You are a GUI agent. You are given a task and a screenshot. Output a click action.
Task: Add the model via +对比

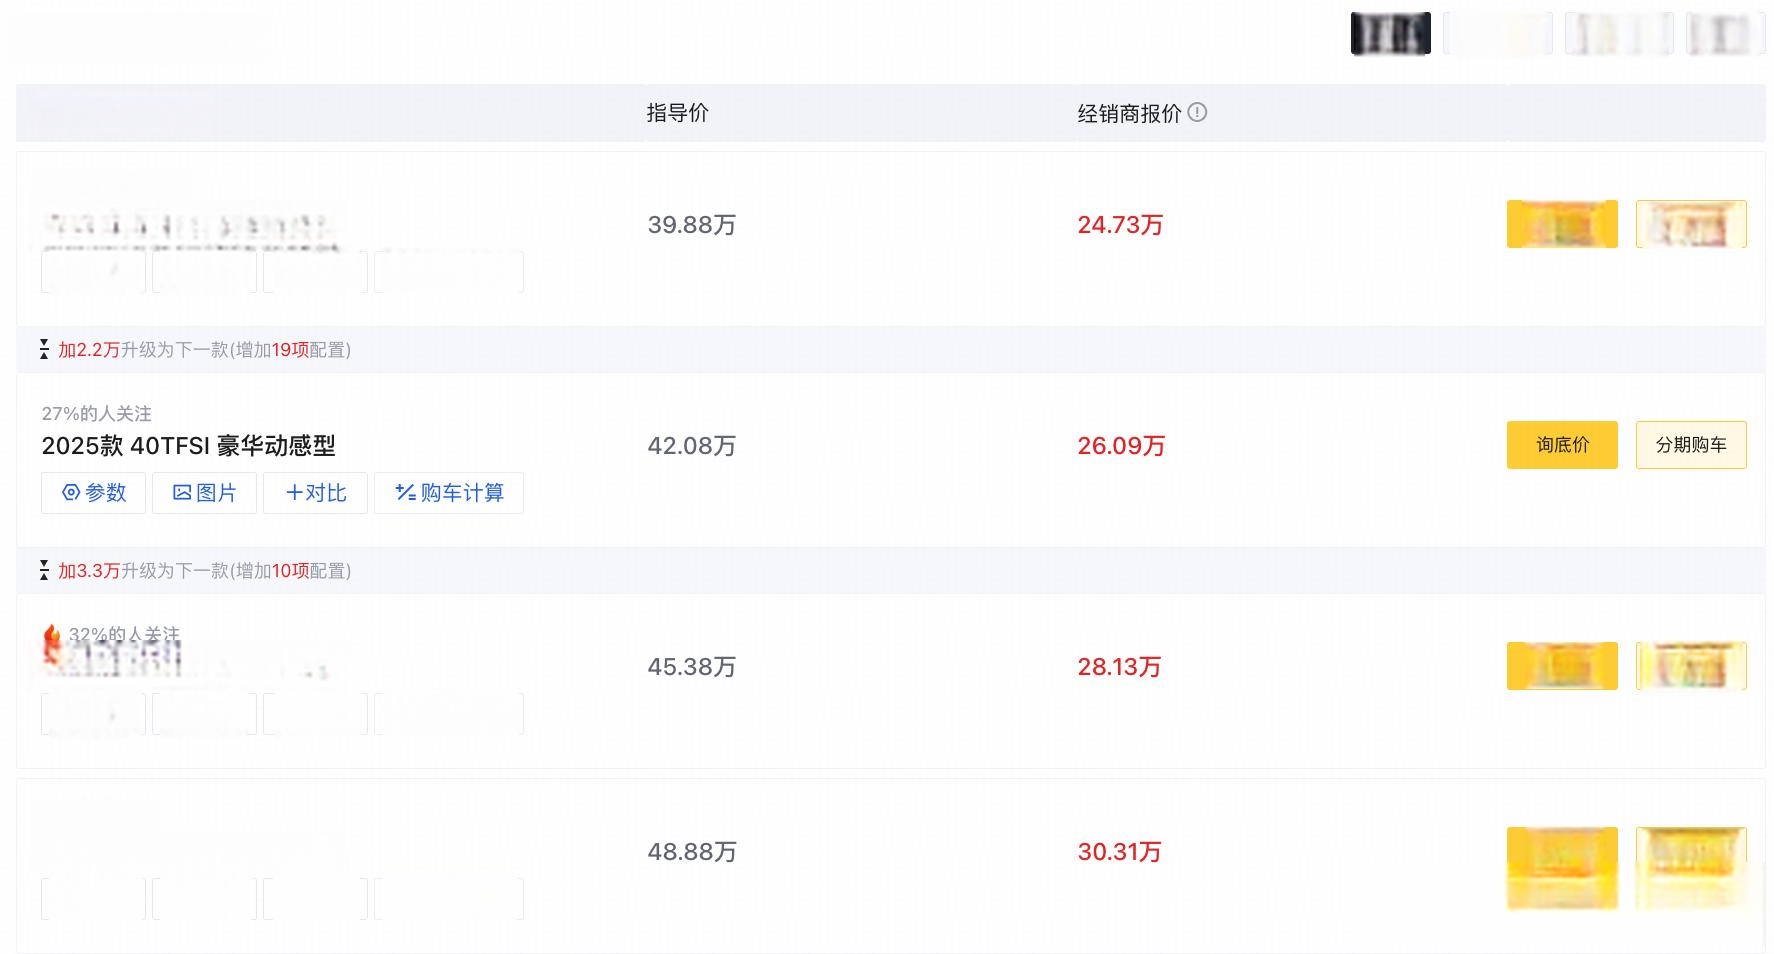click(x=315, y=493)
